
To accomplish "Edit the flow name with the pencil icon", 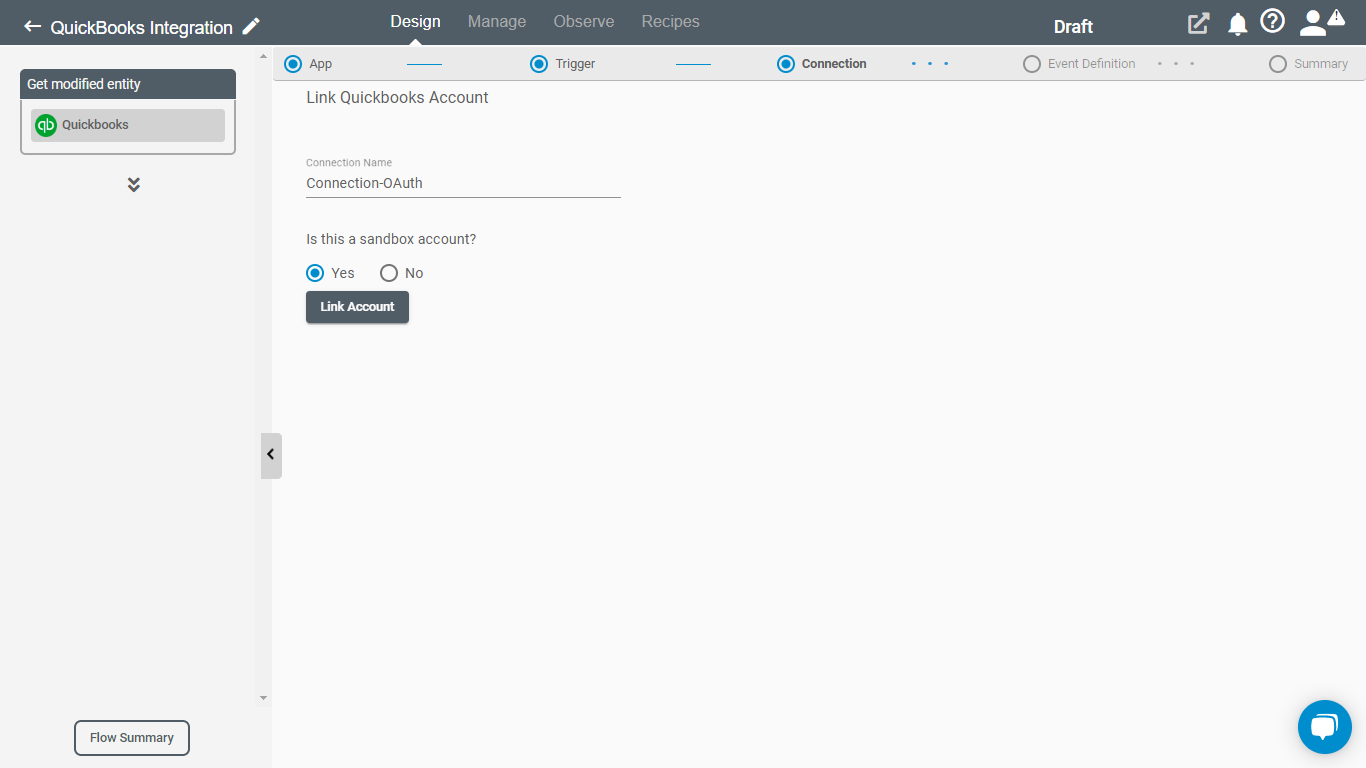I will 251,26.
